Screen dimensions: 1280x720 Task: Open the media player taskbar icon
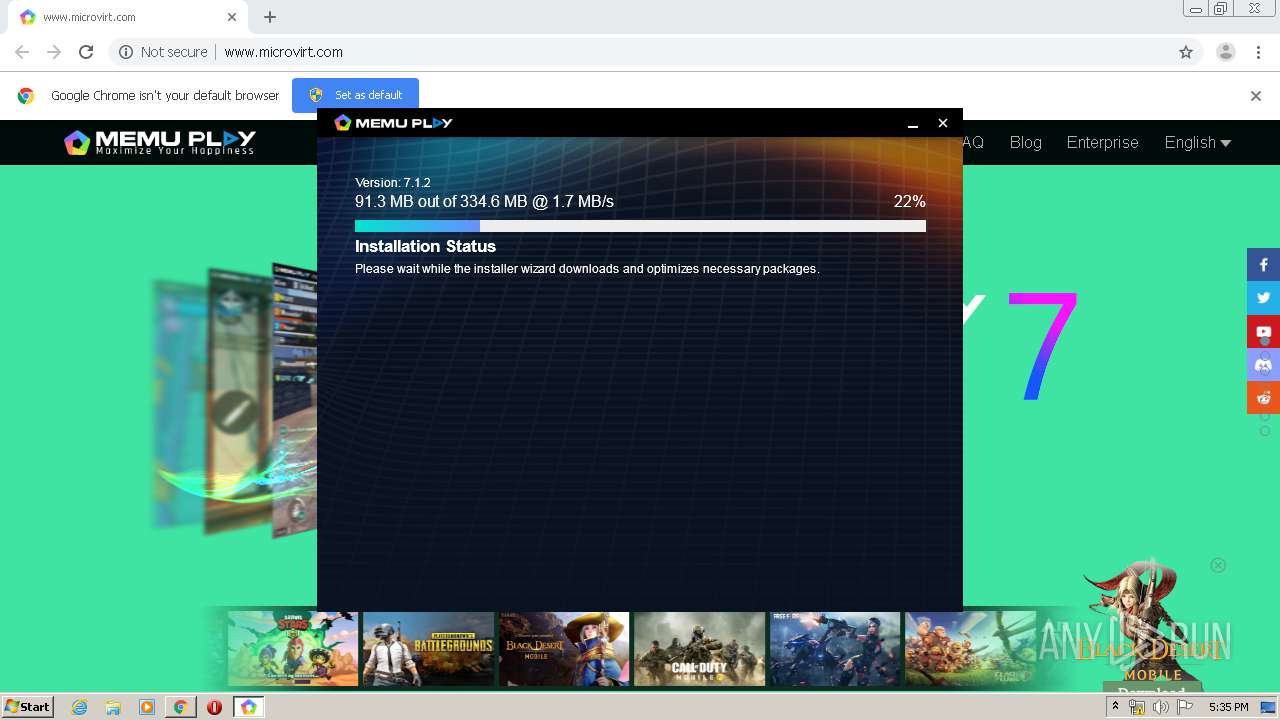[x=147, y=707]
